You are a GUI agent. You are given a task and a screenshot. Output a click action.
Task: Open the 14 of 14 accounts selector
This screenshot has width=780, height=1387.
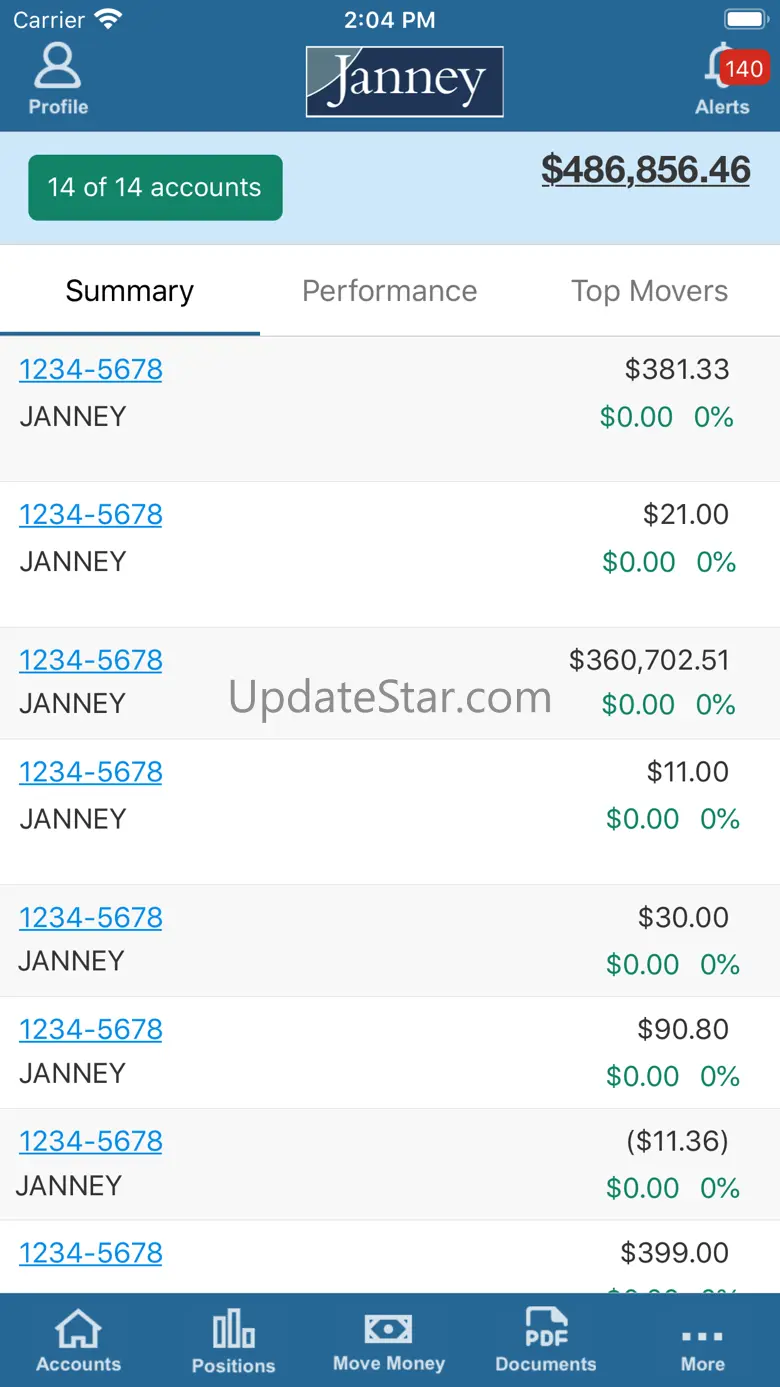pyautogui.click(x=155, y=187)
